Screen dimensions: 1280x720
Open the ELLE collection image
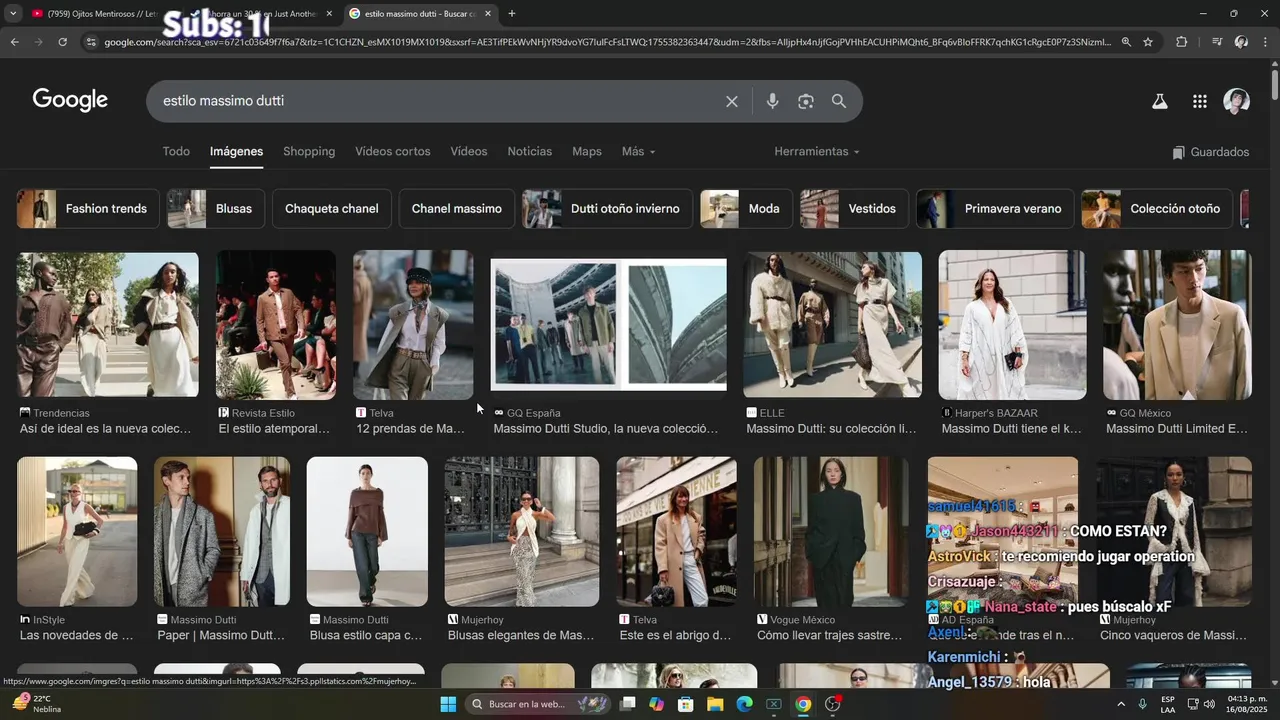(x=832, y=324)
